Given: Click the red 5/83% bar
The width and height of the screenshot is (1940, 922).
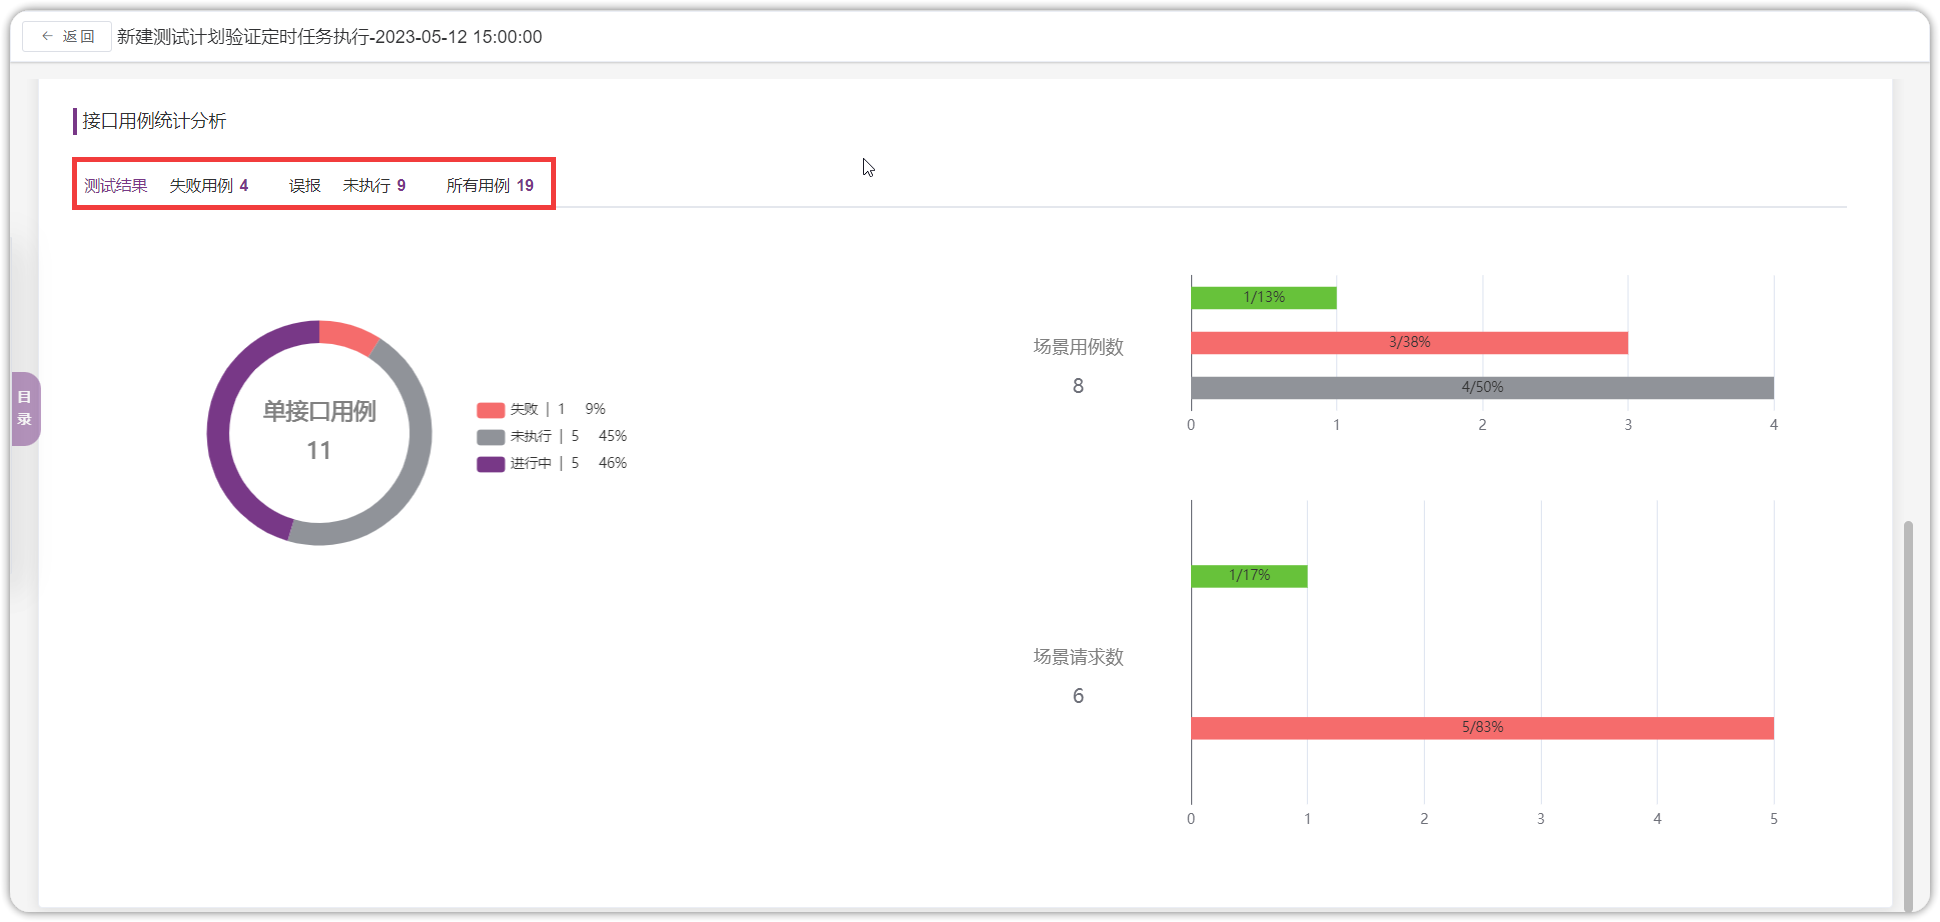Looking at the screenshot, I should click(1483, 727).
